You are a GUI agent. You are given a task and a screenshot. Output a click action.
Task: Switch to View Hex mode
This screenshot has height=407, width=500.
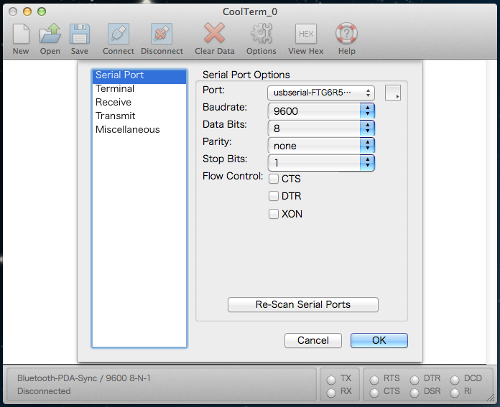(x=306, y=34)
